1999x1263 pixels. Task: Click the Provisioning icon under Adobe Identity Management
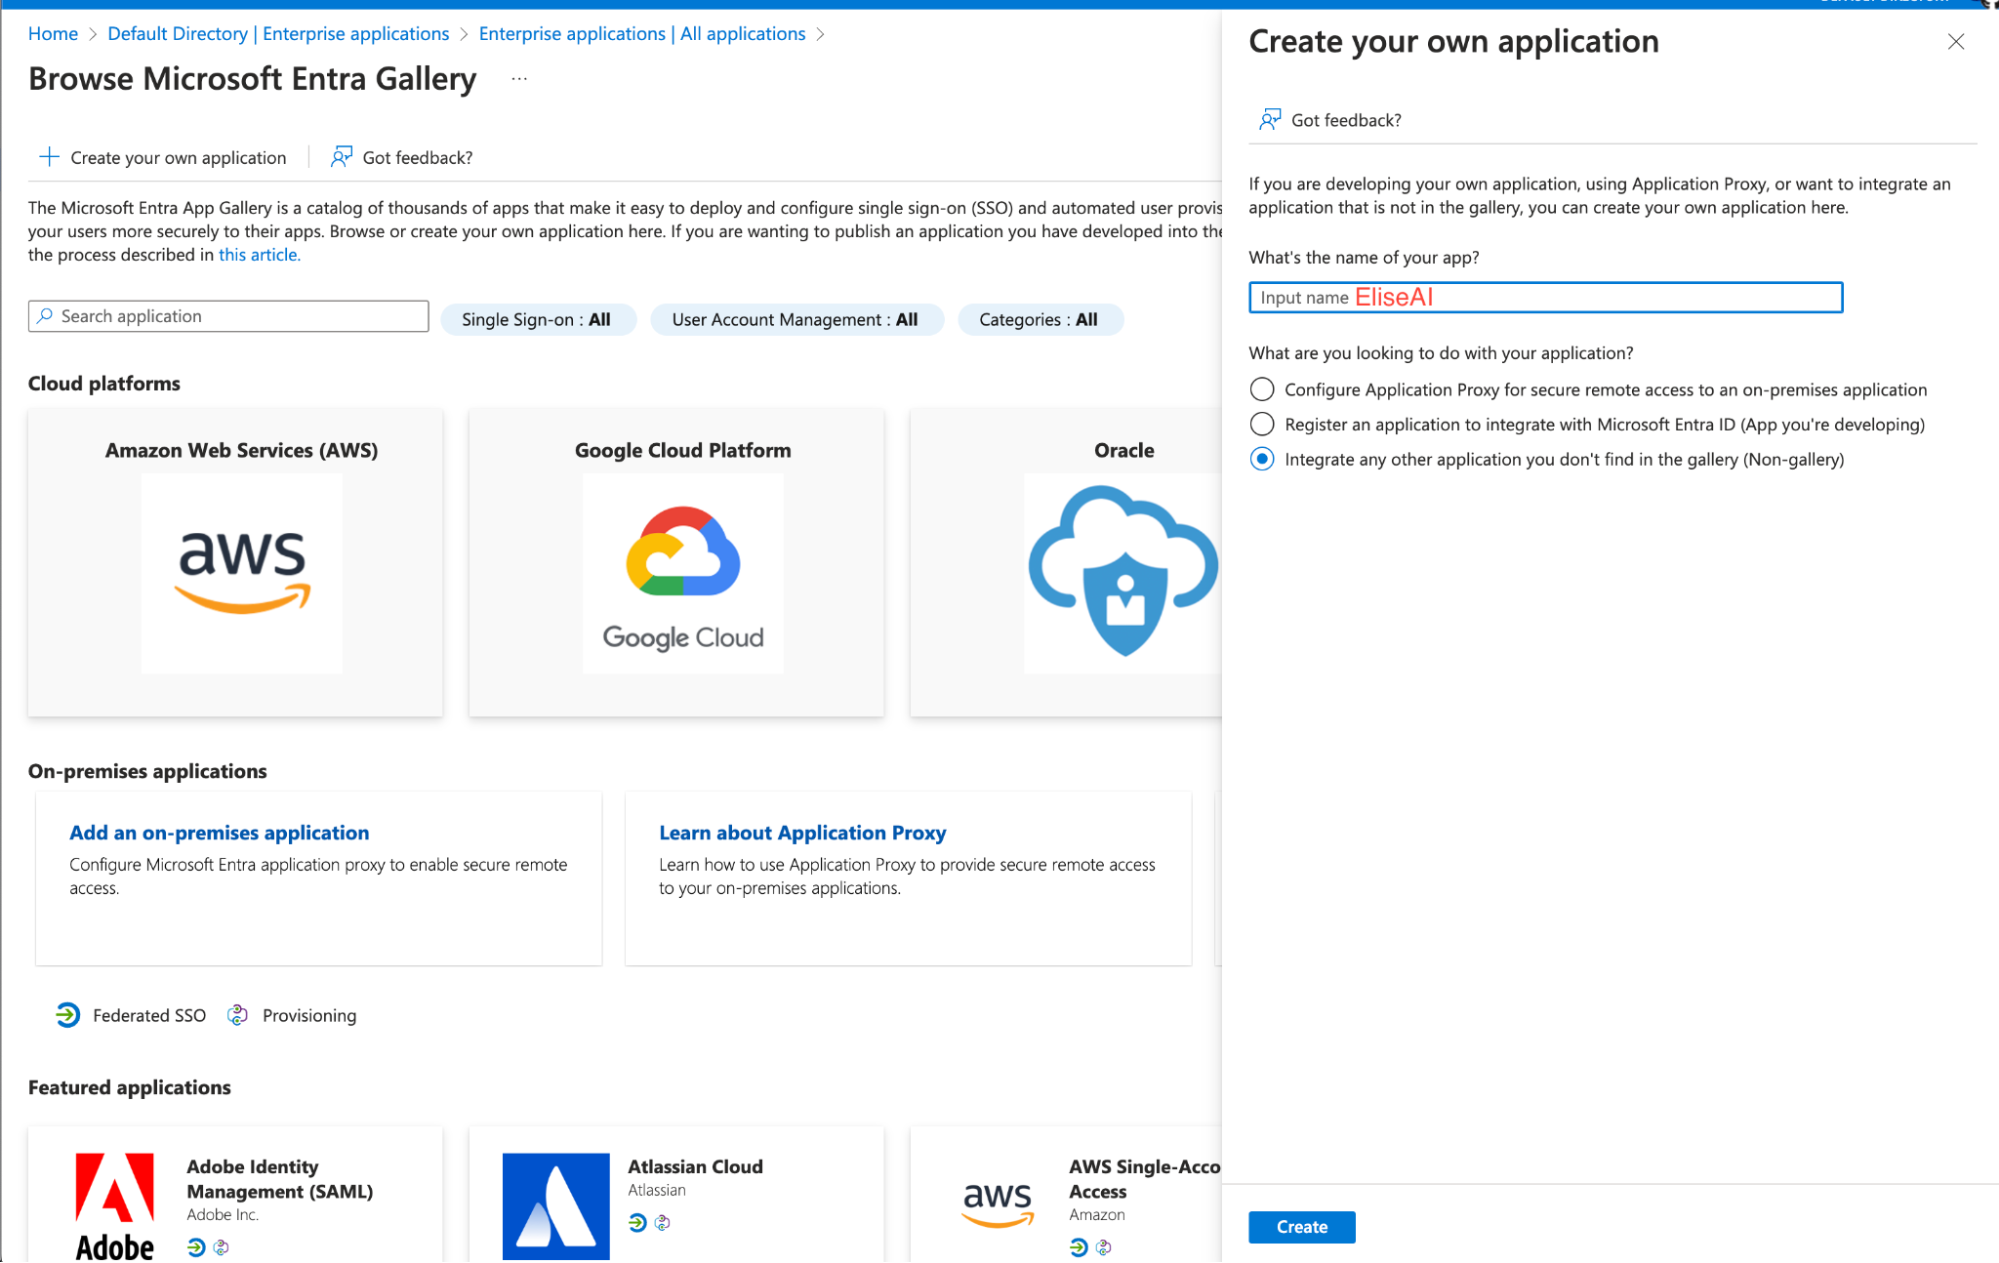pos(221,1247)
